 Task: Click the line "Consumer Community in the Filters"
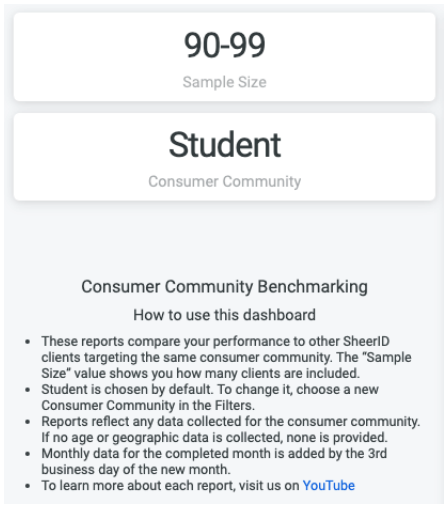coord(148,405)
